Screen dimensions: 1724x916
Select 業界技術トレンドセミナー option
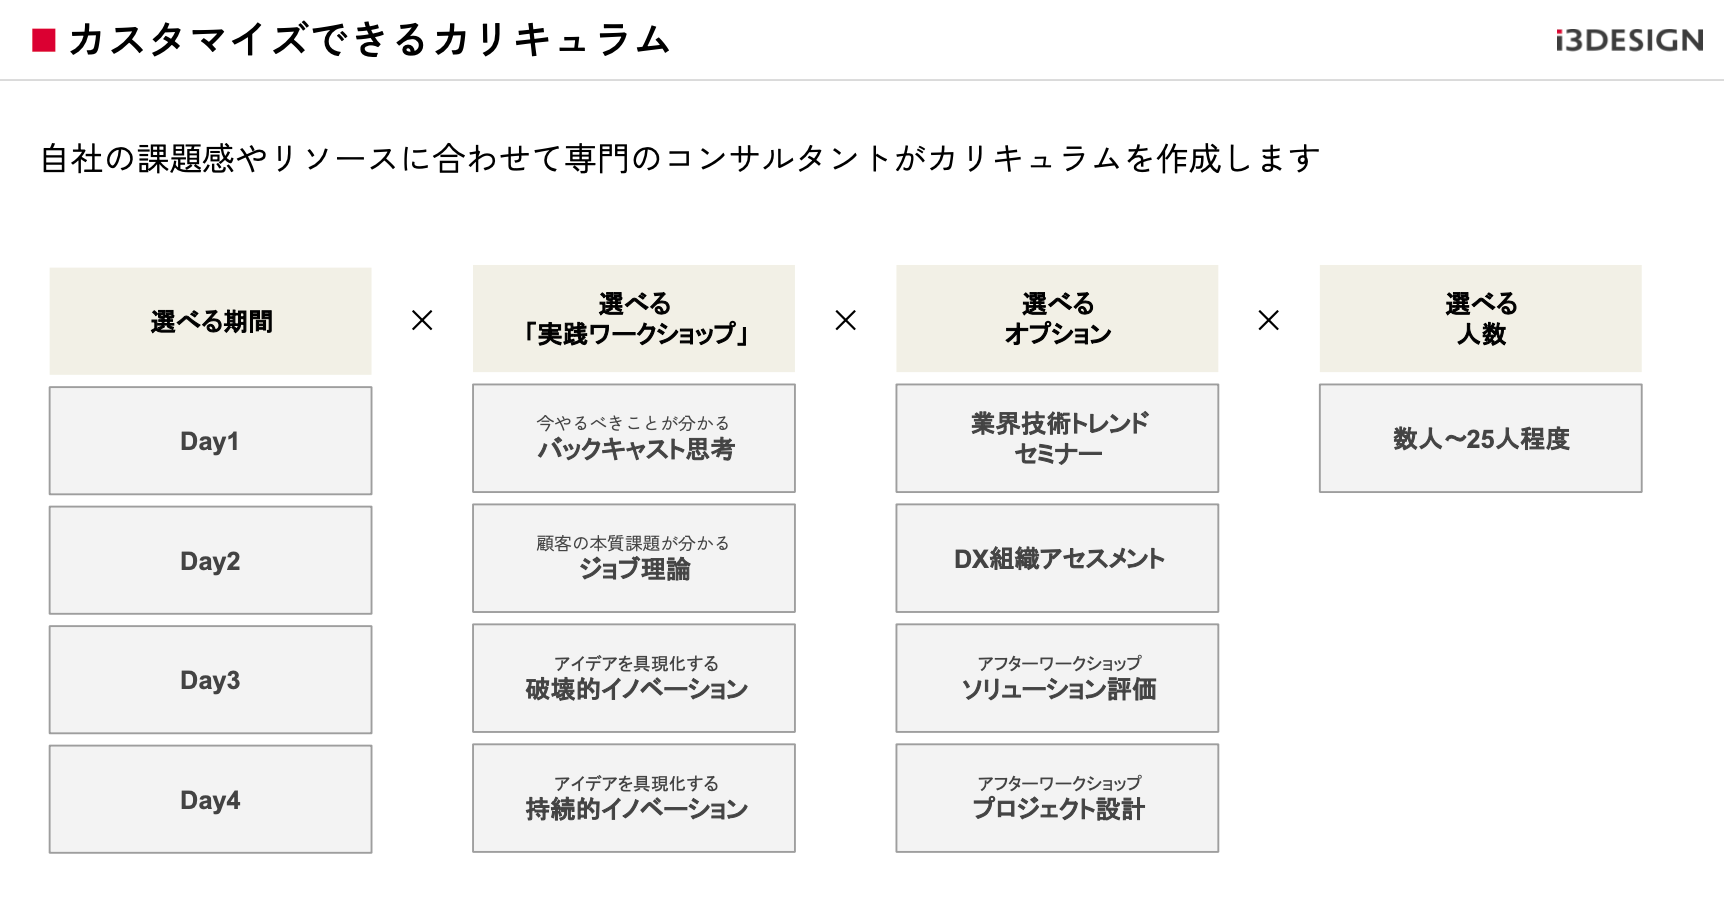pyautogui.click(x=1057, y=438)
